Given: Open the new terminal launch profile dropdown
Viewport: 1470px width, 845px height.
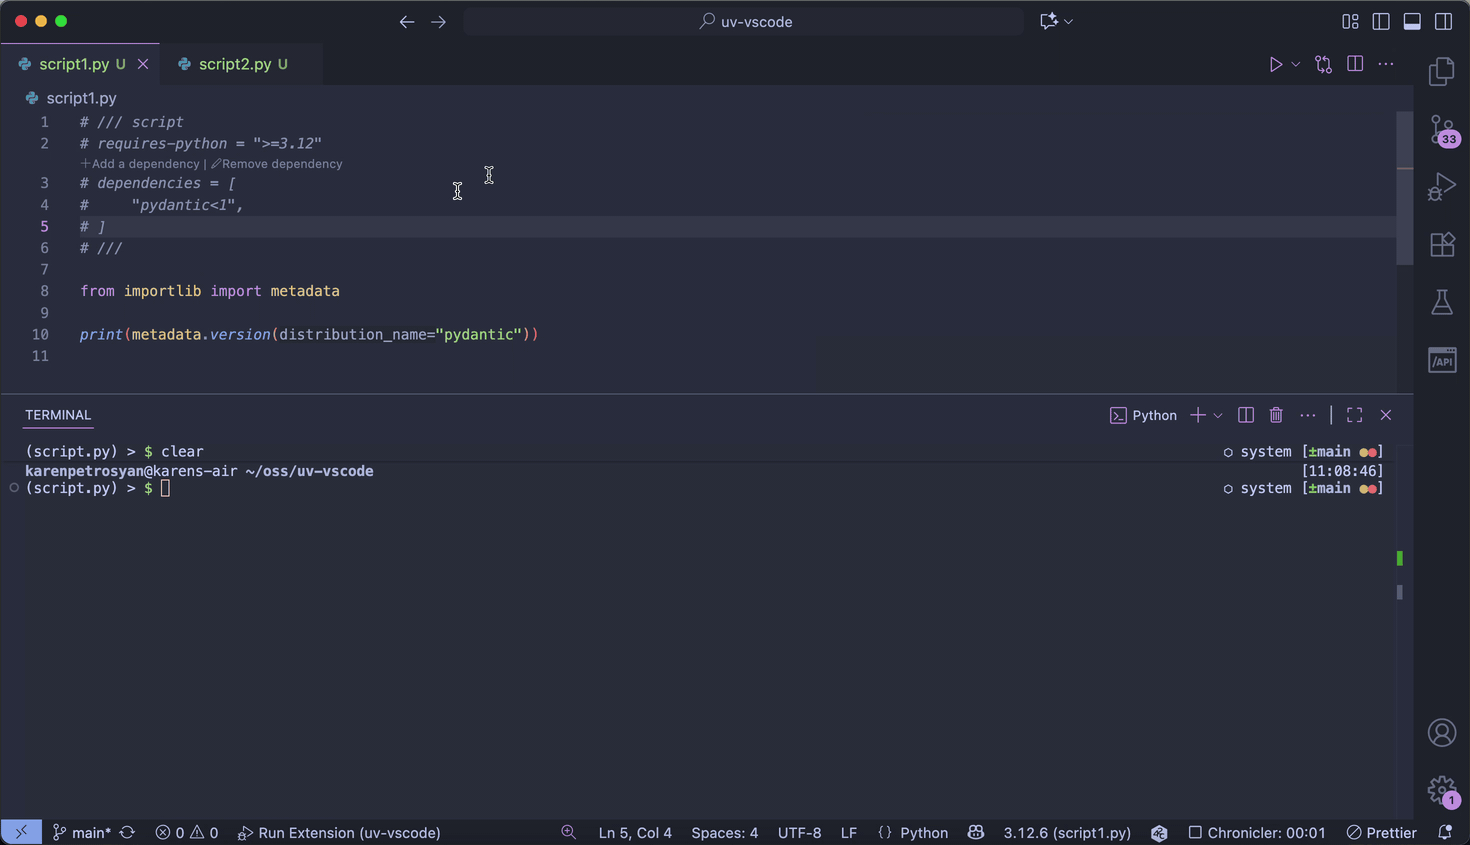Looking at the screenshot, I should [1218, 415].
